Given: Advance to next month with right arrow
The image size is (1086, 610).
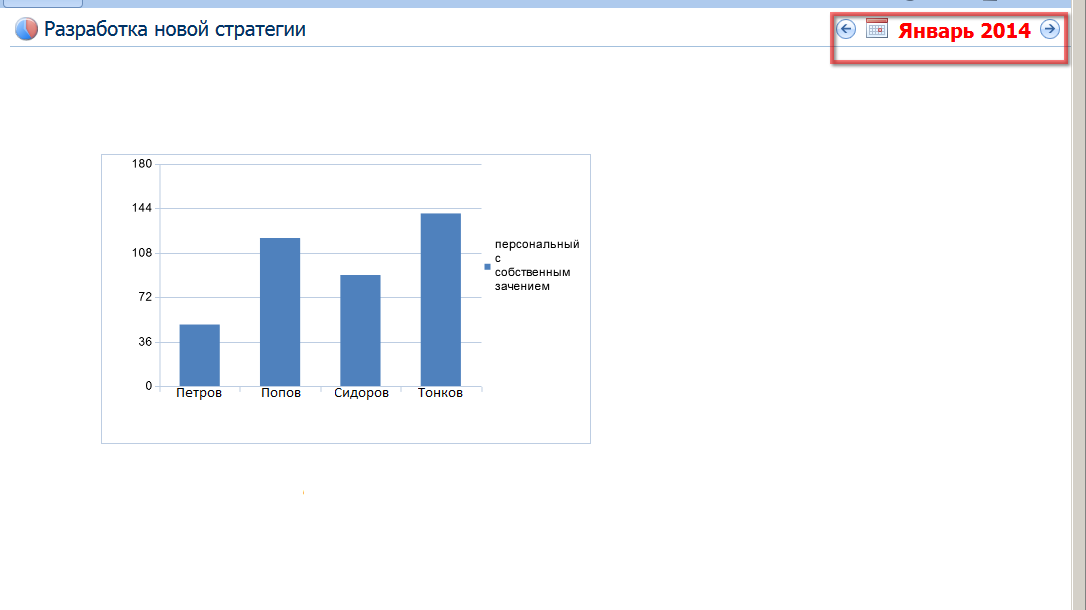Looking at the screenshot, I should 1049,30.
